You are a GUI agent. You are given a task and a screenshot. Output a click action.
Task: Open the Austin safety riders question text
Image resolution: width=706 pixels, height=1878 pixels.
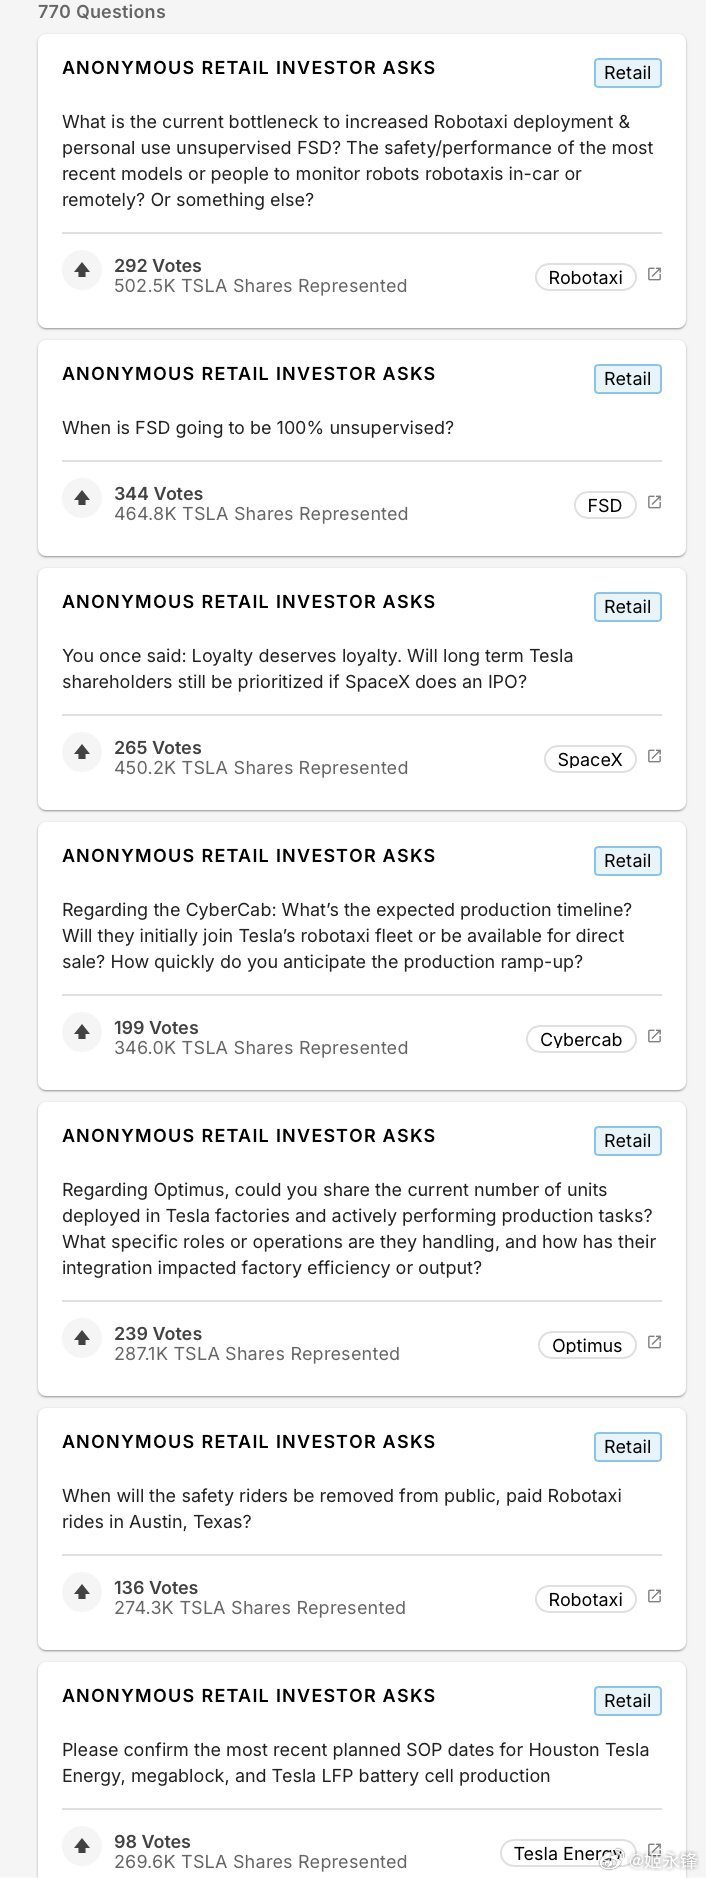point(341,1508)
